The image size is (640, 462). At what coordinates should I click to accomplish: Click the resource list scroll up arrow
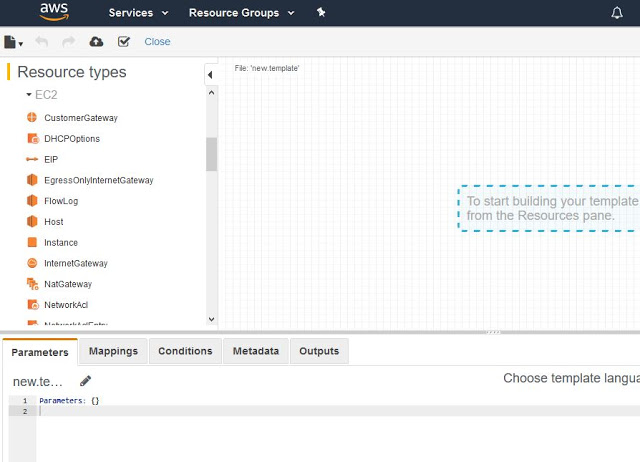211,93
